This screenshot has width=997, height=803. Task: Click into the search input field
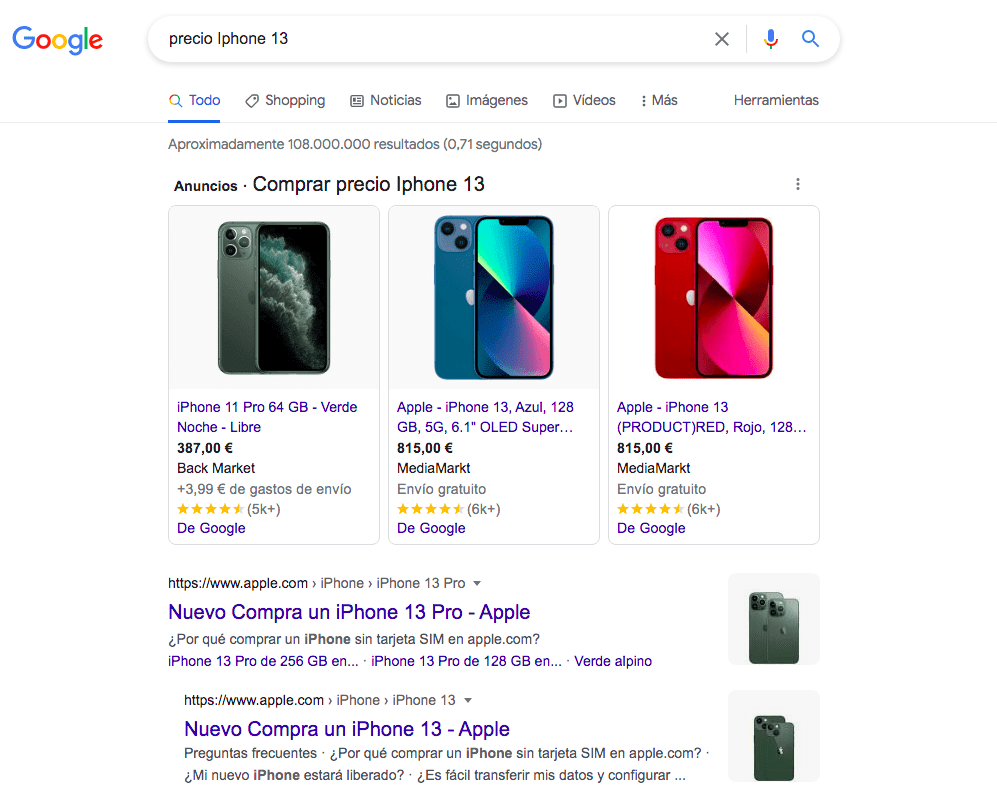coord(430,39)
